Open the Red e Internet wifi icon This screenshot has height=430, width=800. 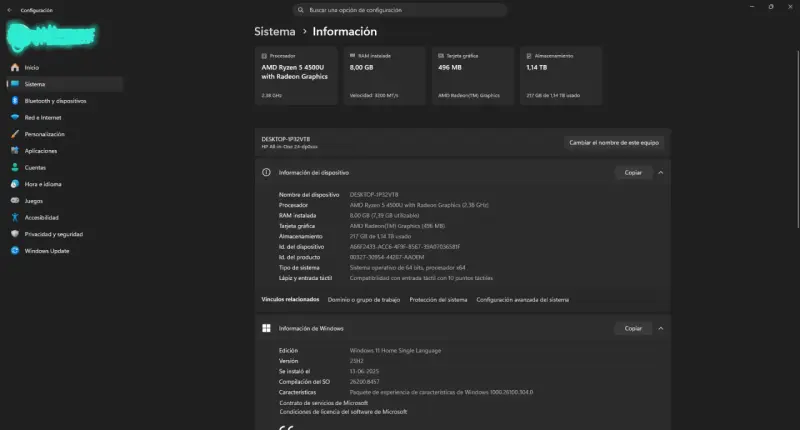coord(15,117)
